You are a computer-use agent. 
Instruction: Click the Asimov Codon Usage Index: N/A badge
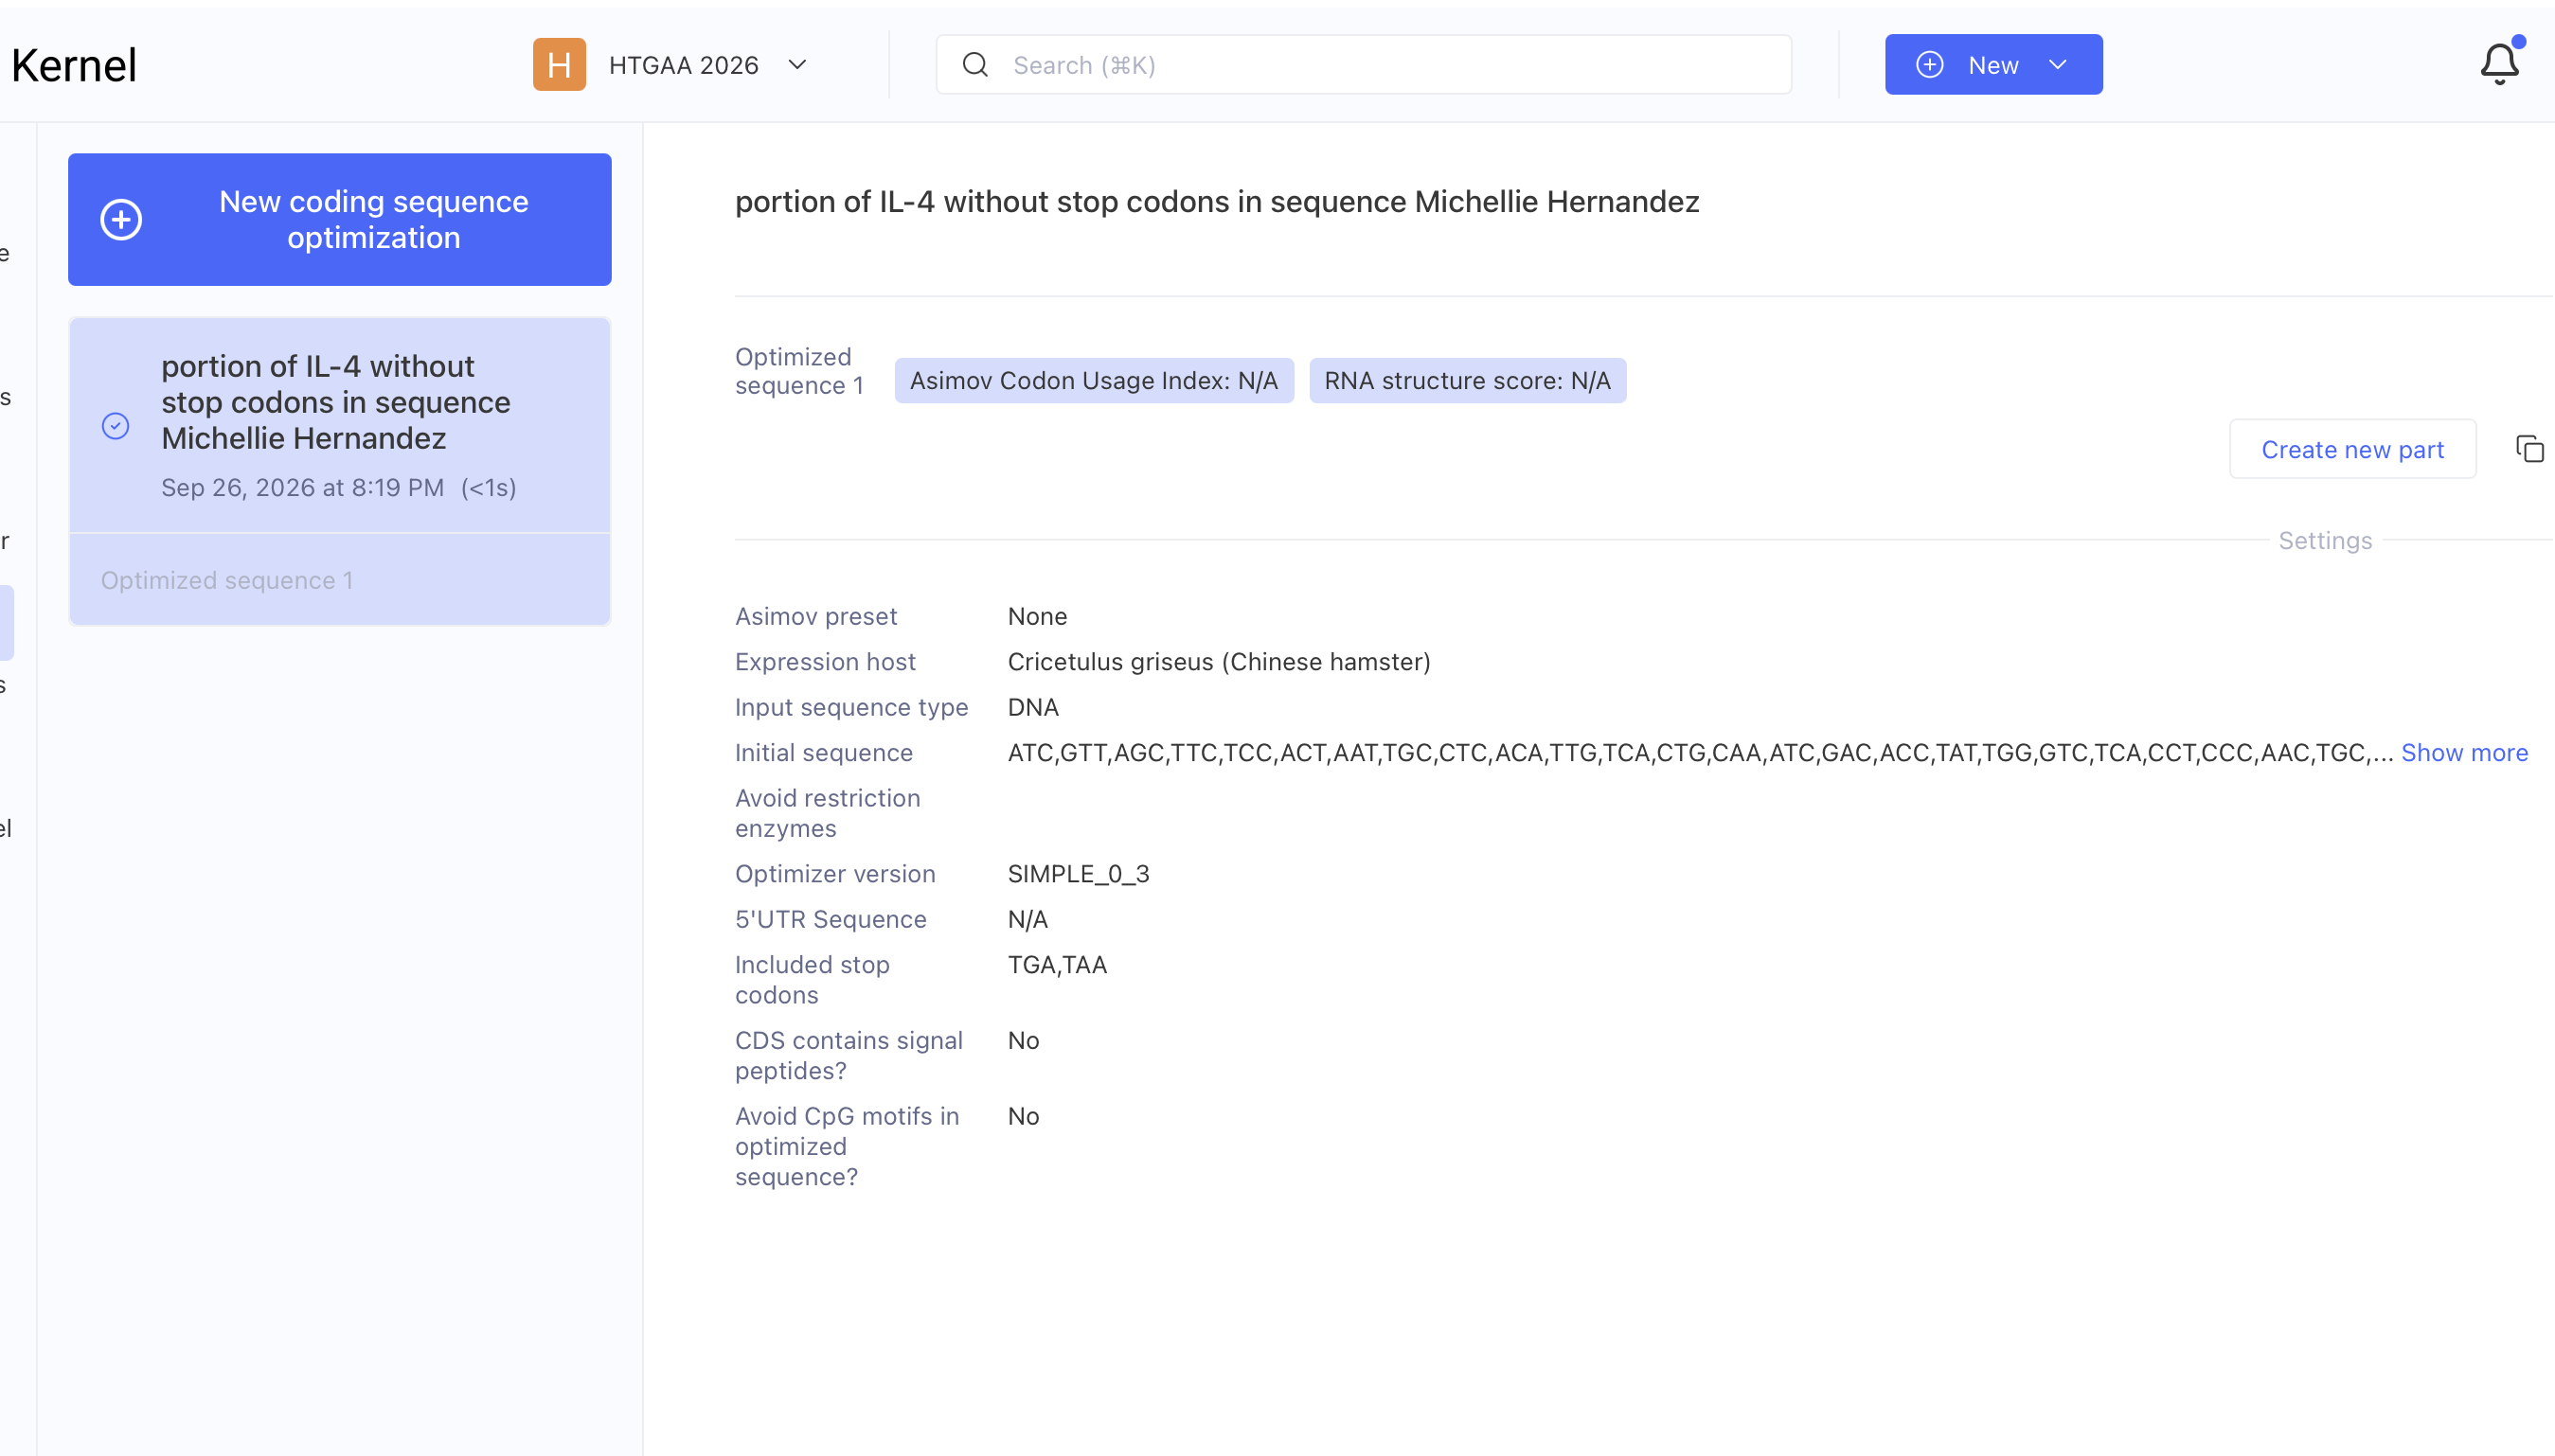click(x=1094, y=381)
